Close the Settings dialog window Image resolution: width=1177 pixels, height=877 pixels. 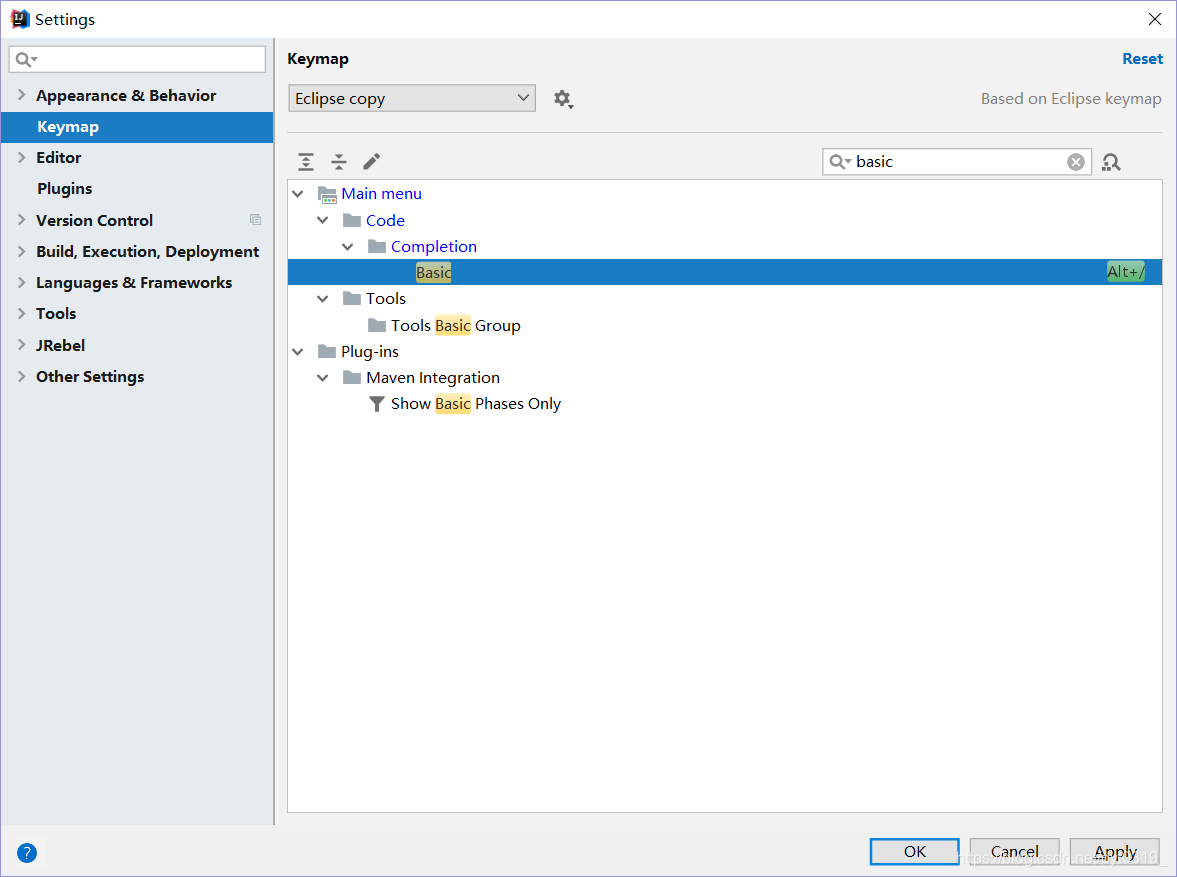pos(1154,19)
